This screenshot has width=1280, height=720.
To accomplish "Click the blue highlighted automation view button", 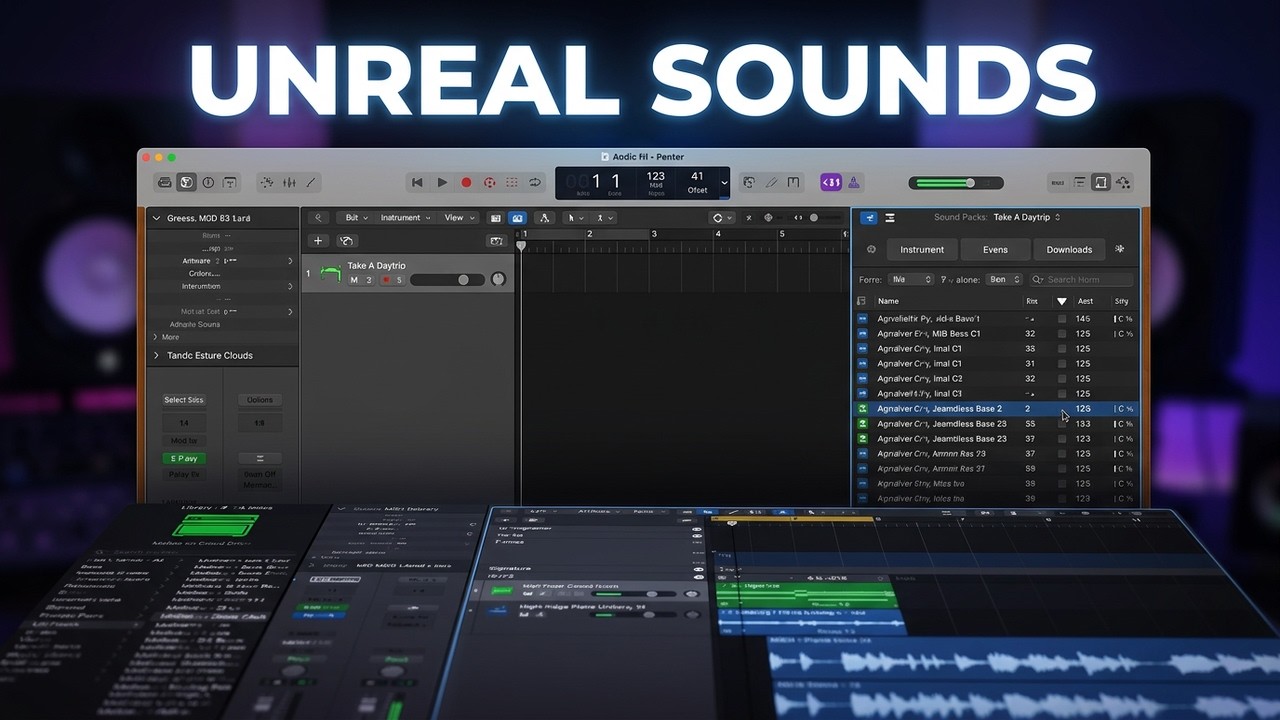I will click(517, 218).
